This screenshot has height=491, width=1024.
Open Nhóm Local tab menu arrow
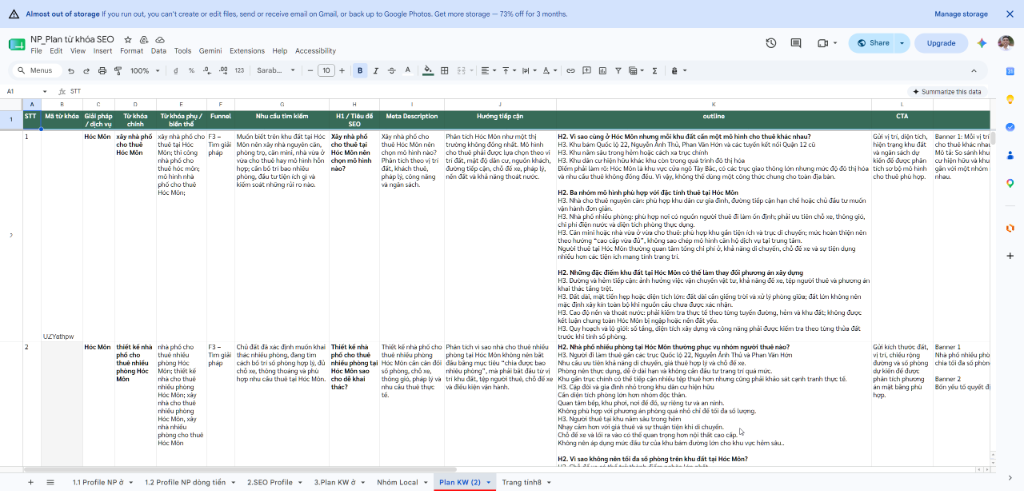pyautogui.click(x=424, y=483)
